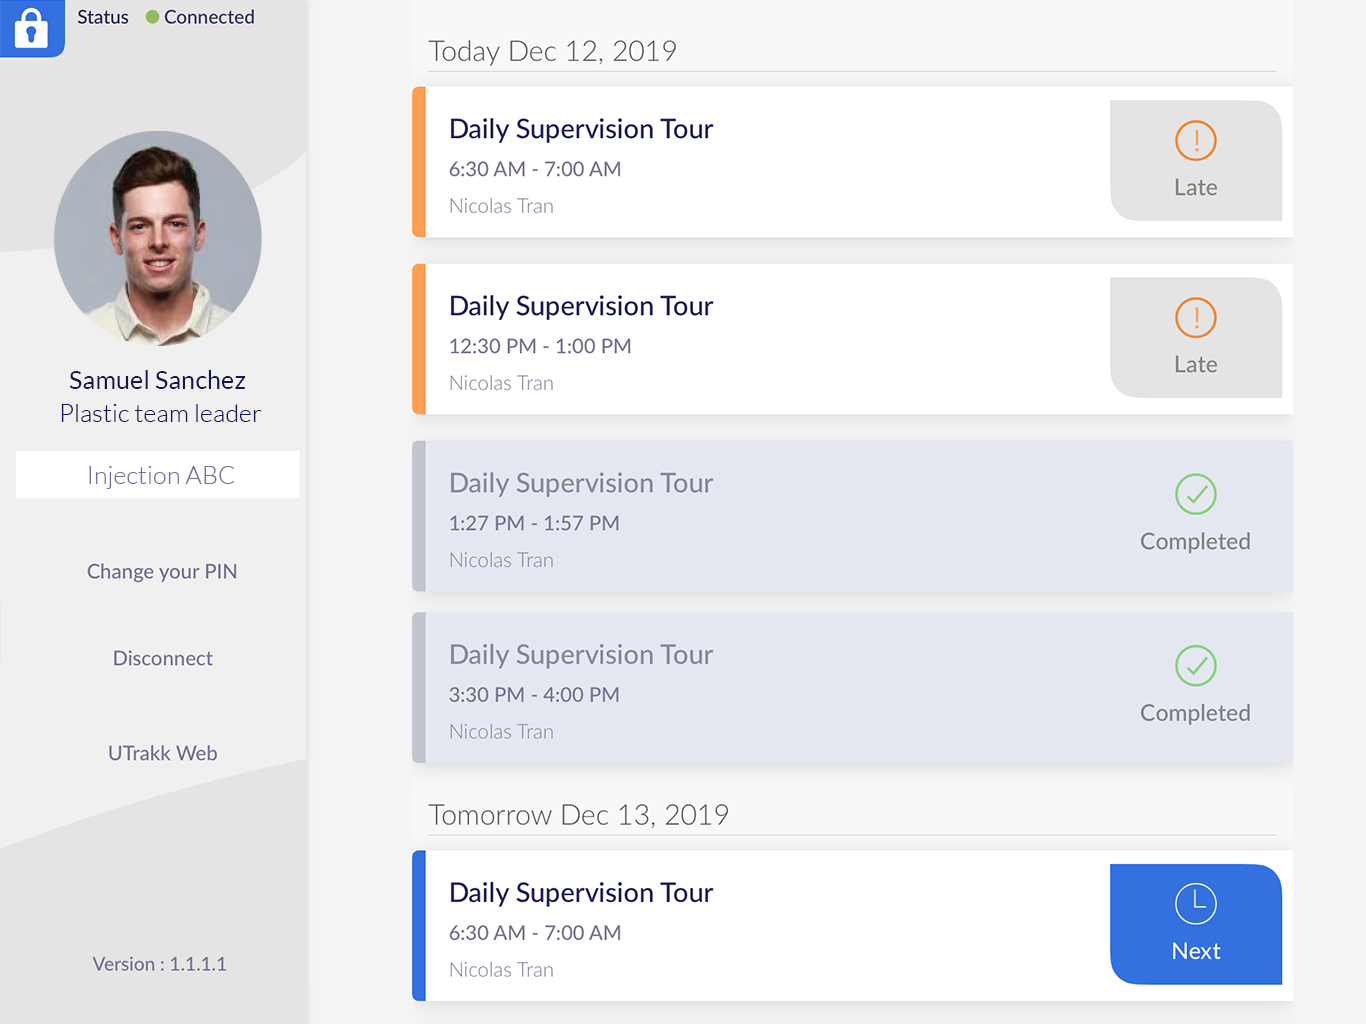Open the 12:30 PM Daily Supervision Tour card
The width and height of the screenshot is (1366, 1024).
pos(852,339)
